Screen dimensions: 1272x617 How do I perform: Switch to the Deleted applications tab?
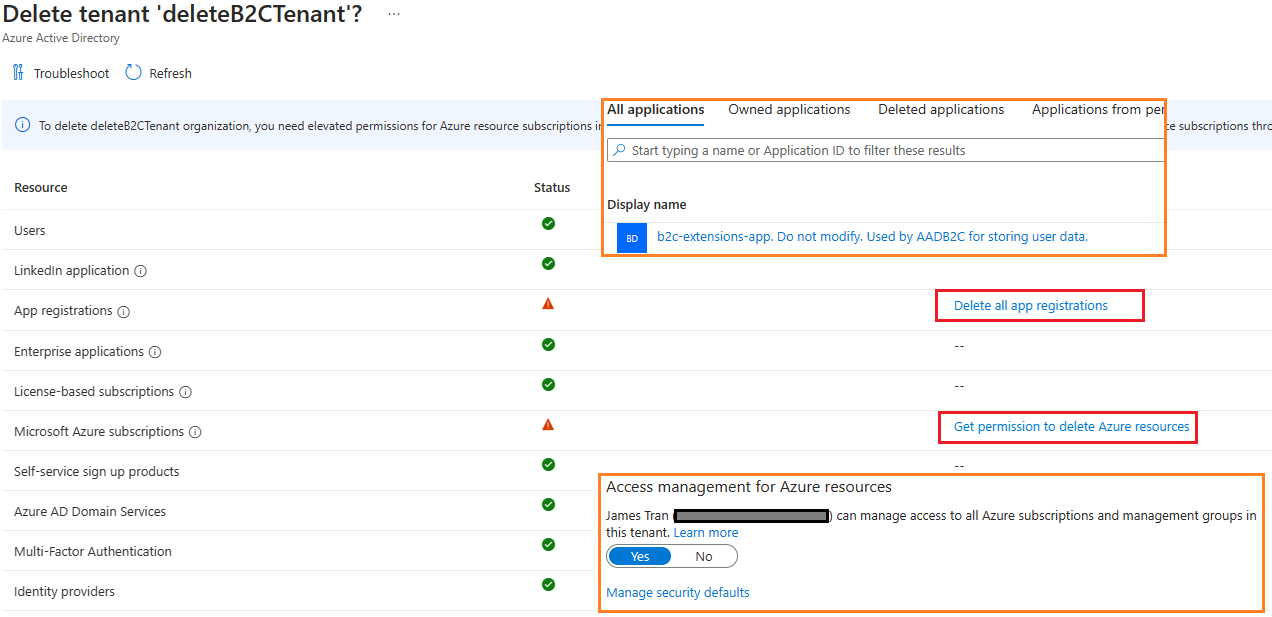point(941,110)
